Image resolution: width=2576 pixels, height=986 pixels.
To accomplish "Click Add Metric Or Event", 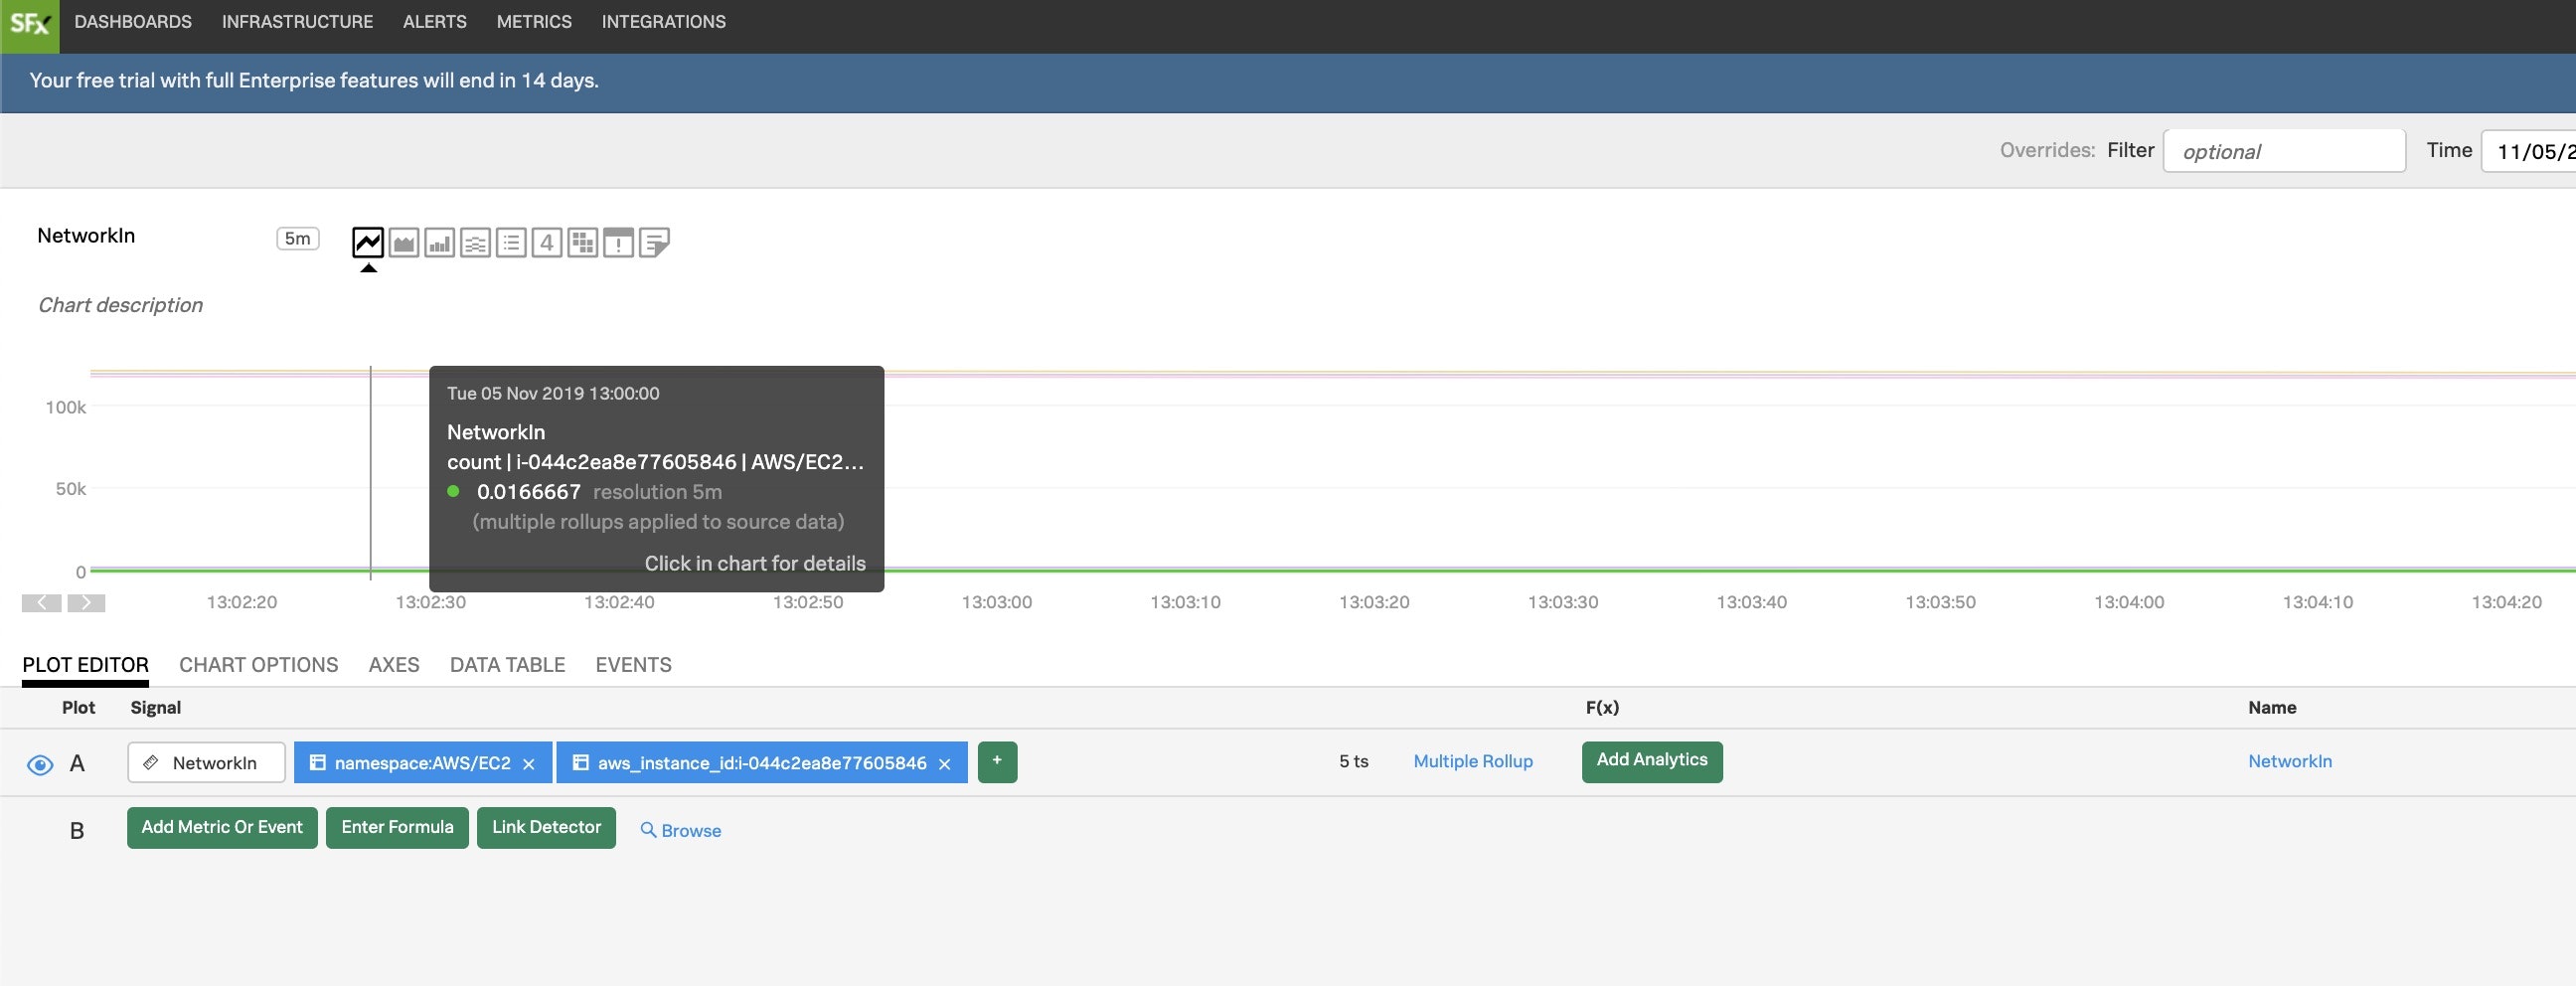I will click(222, 828).
